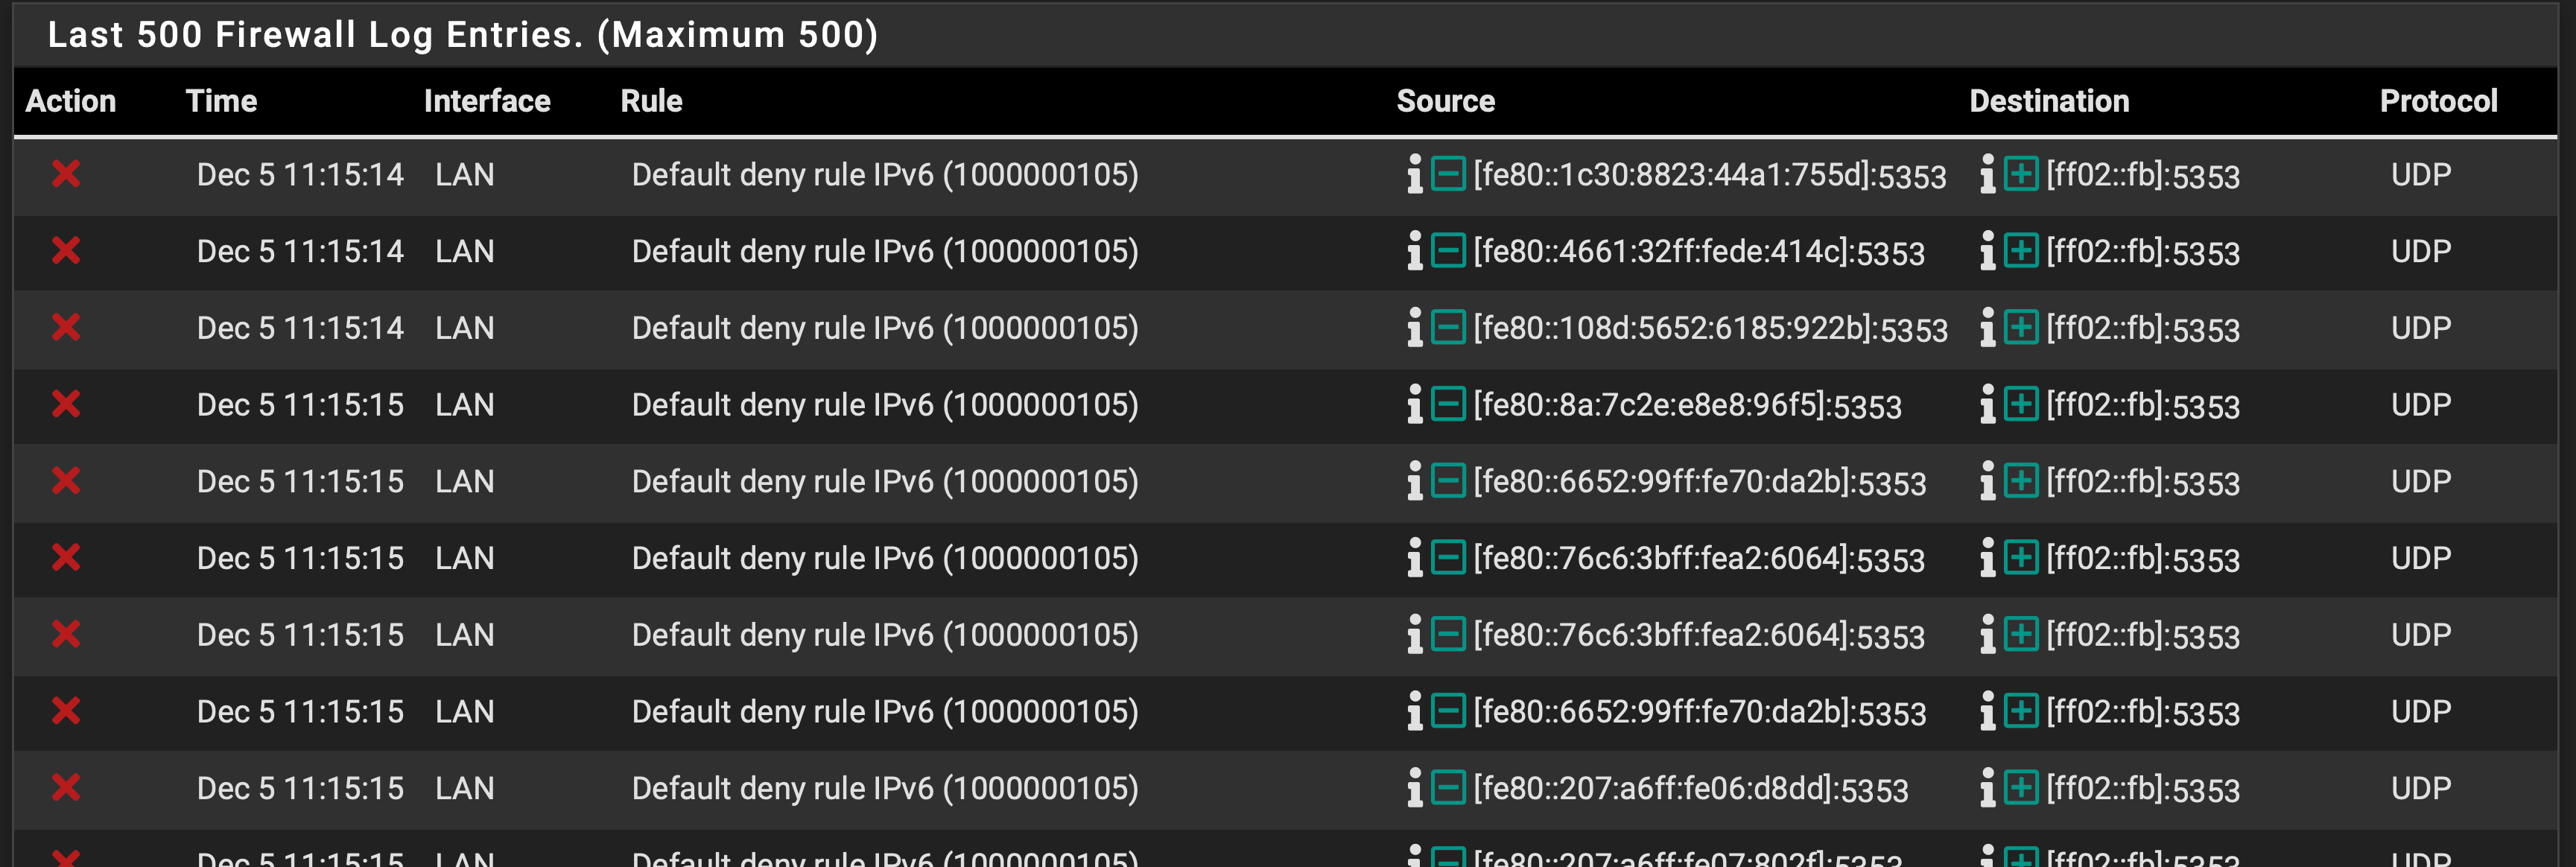Show destination info in fe80::4661:32ff:fede:414c row
Viewport: 2576px width, 867px height.
(1987, 250)
